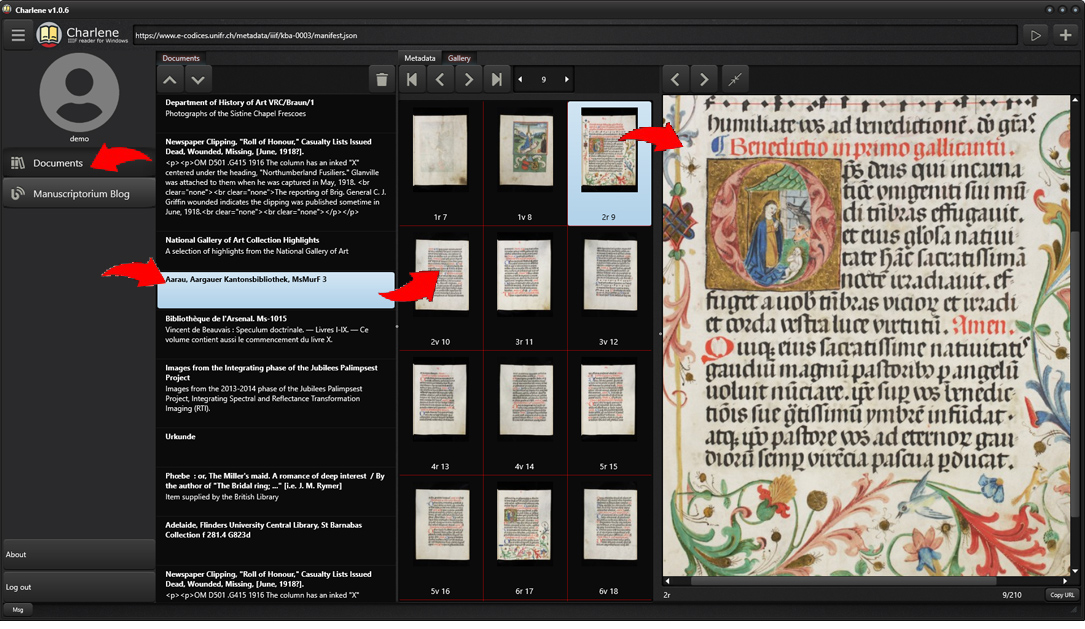The height and width of the screenshot is (629, 1085).
Task: Open the hamburger menu
Action: (x=18, y=35)
